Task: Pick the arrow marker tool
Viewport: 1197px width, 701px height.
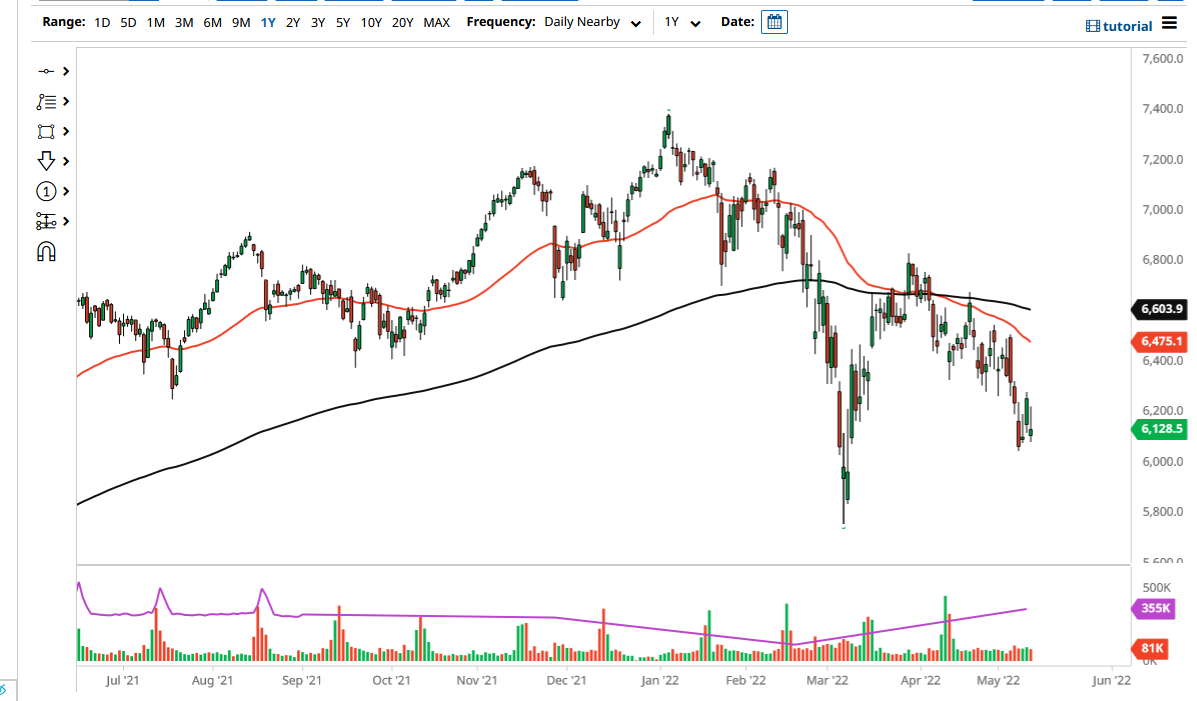Action: coord(47,161)
